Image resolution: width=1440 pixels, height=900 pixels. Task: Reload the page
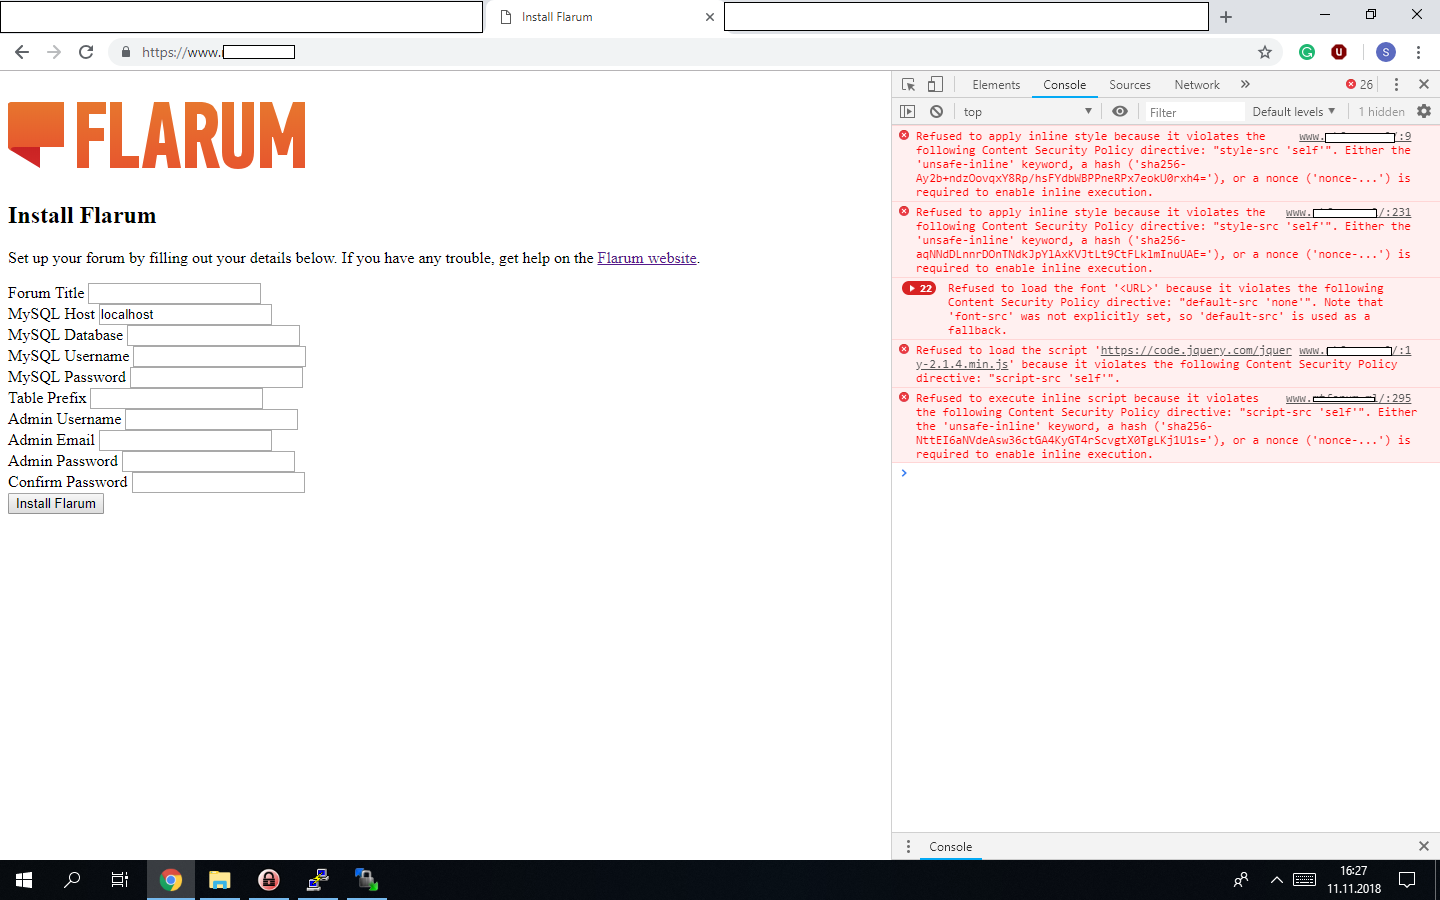pos(86,52)
